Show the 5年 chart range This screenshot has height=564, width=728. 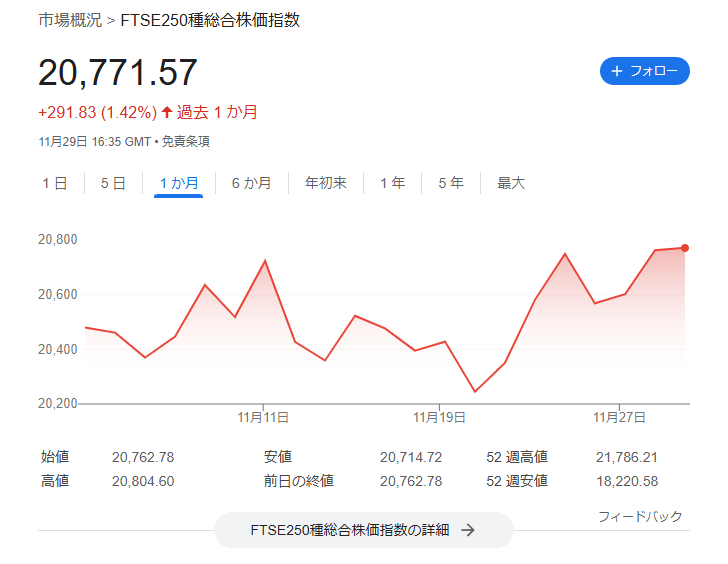click(x=451, y=183)
